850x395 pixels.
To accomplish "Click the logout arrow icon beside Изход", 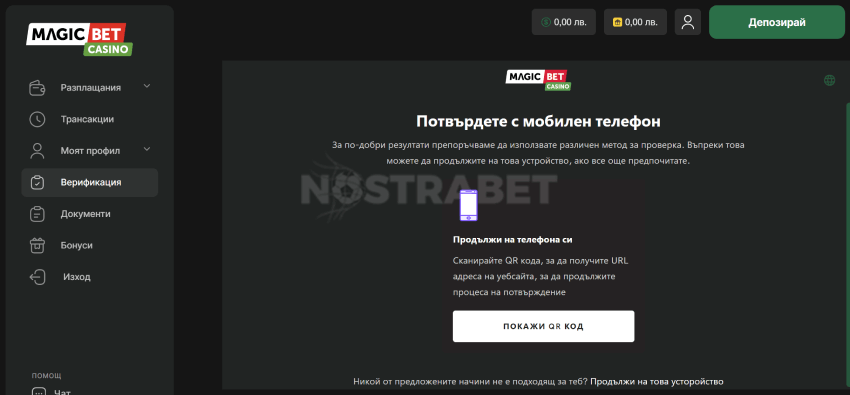I will click(37, 277).
